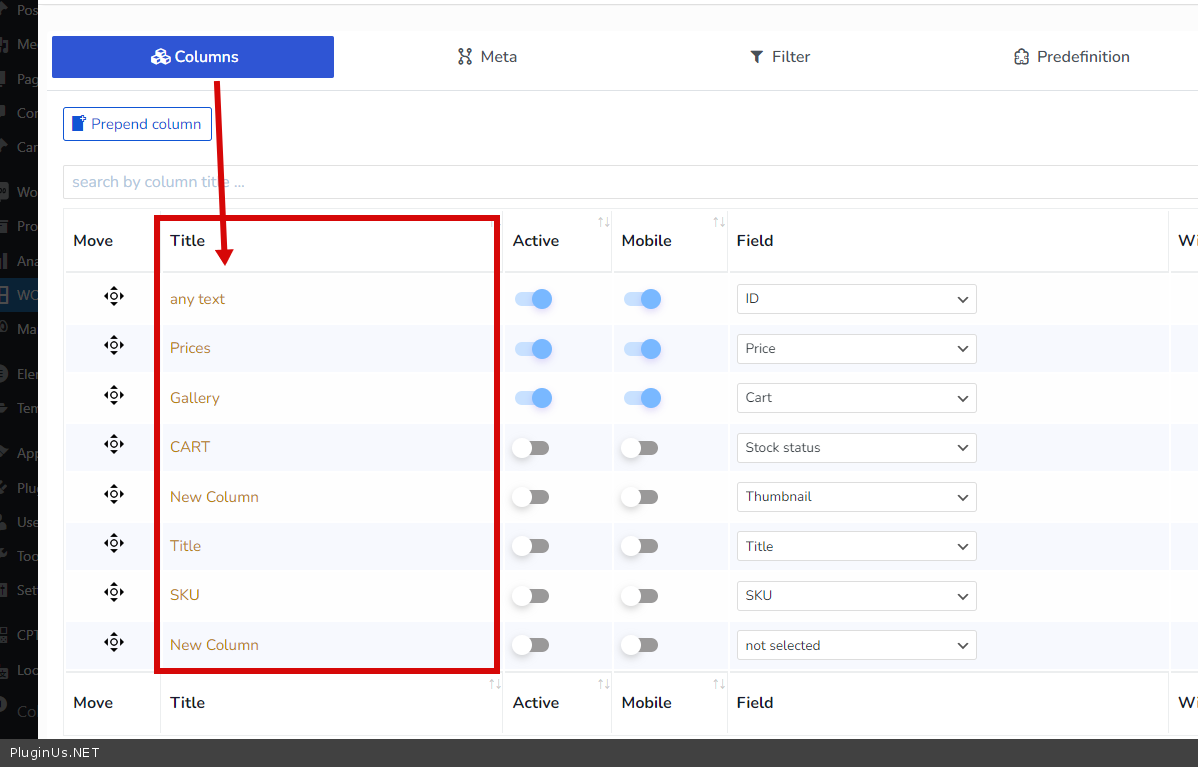Click the move handle for SKU row
Viewport: 1198px width, 767px height.
pos(114,593)
